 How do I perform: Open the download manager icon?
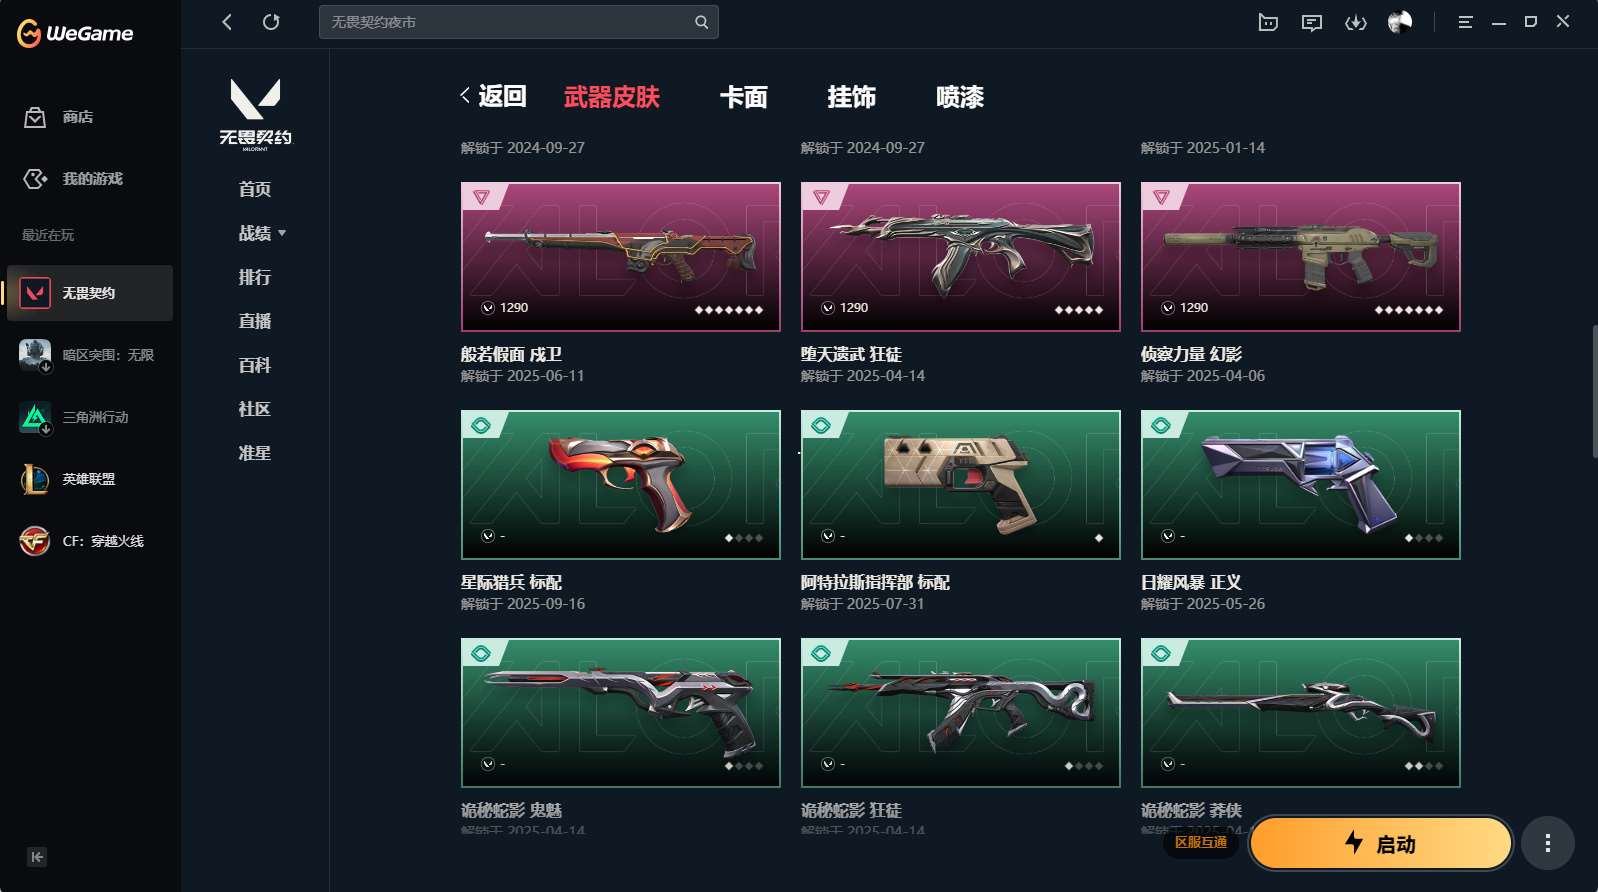click(1356, 22)
